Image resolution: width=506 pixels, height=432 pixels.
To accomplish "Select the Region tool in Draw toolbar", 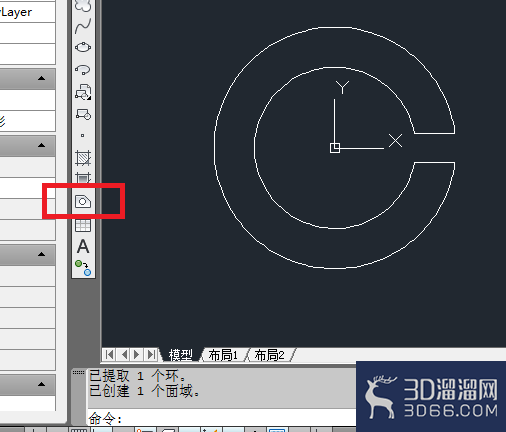I will [83, 201].
